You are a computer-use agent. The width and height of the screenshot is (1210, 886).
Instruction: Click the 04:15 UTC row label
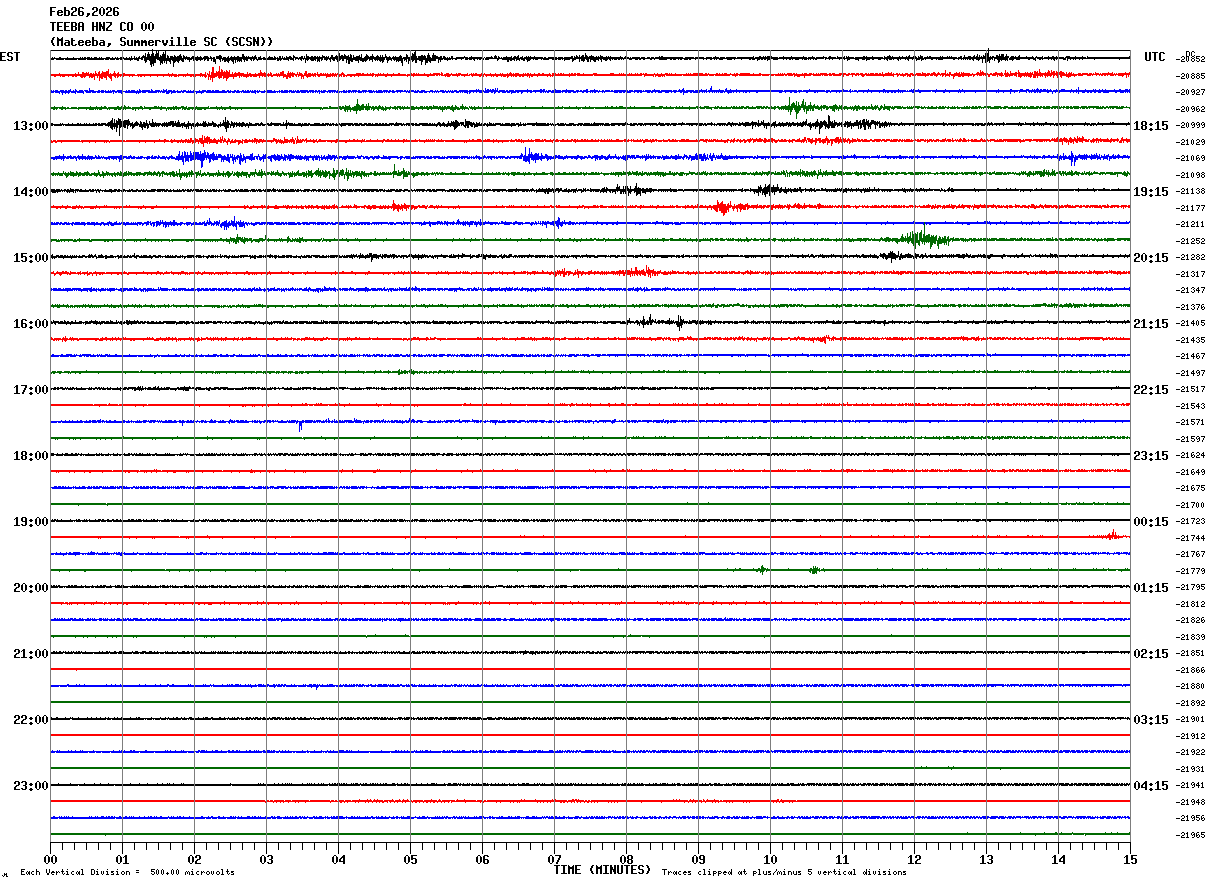1151,786
